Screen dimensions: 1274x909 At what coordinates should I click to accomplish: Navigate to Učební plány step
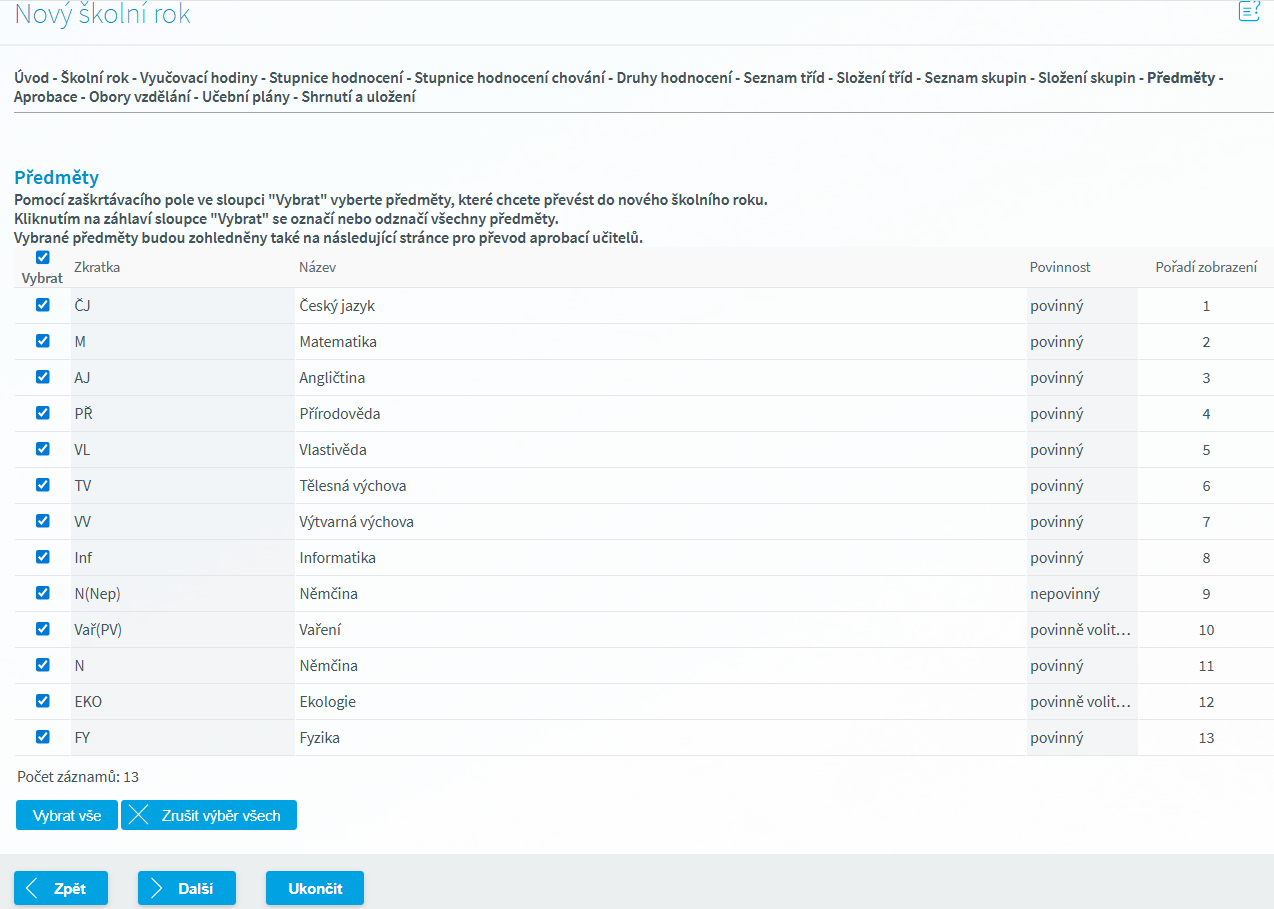tap(246, 97)
